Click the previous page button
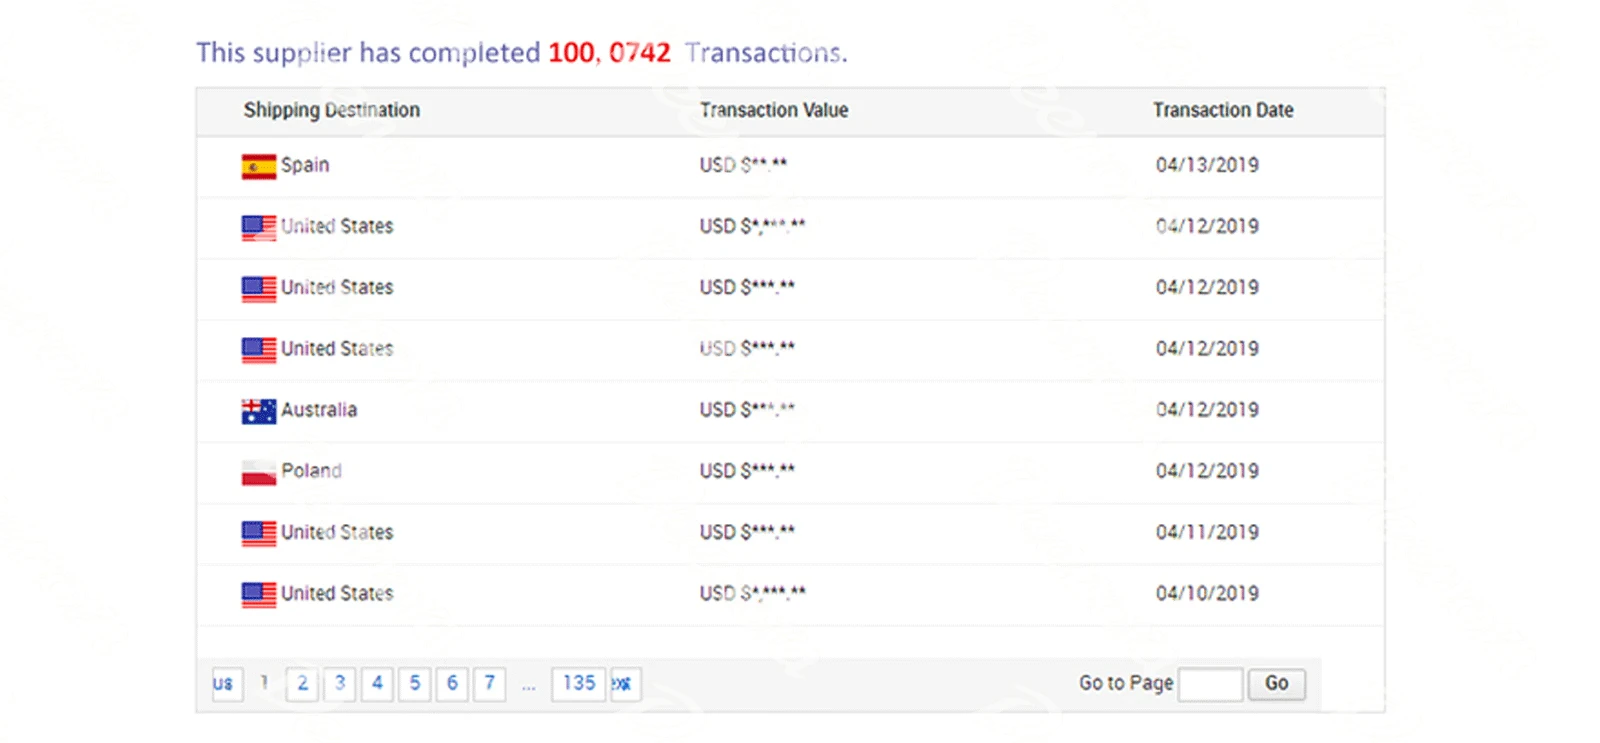 (226, 684)
